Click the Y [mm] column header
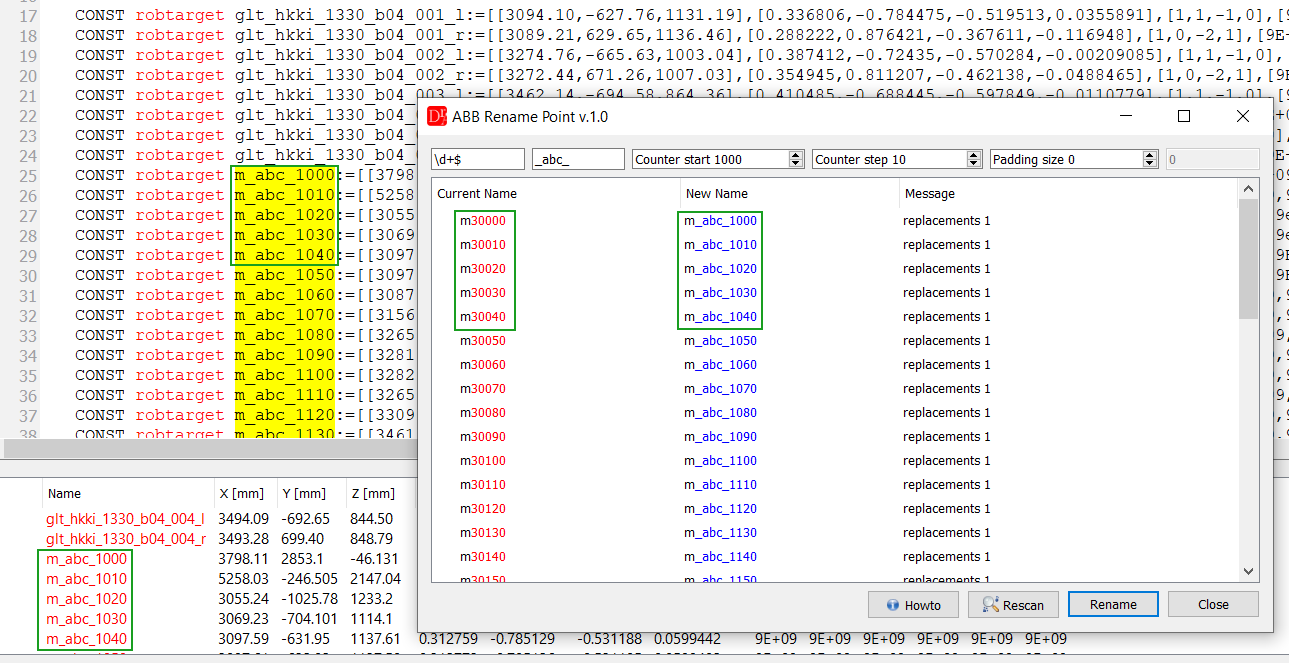The height and width of the screenshot is (663, 1289). coord(305,493)
